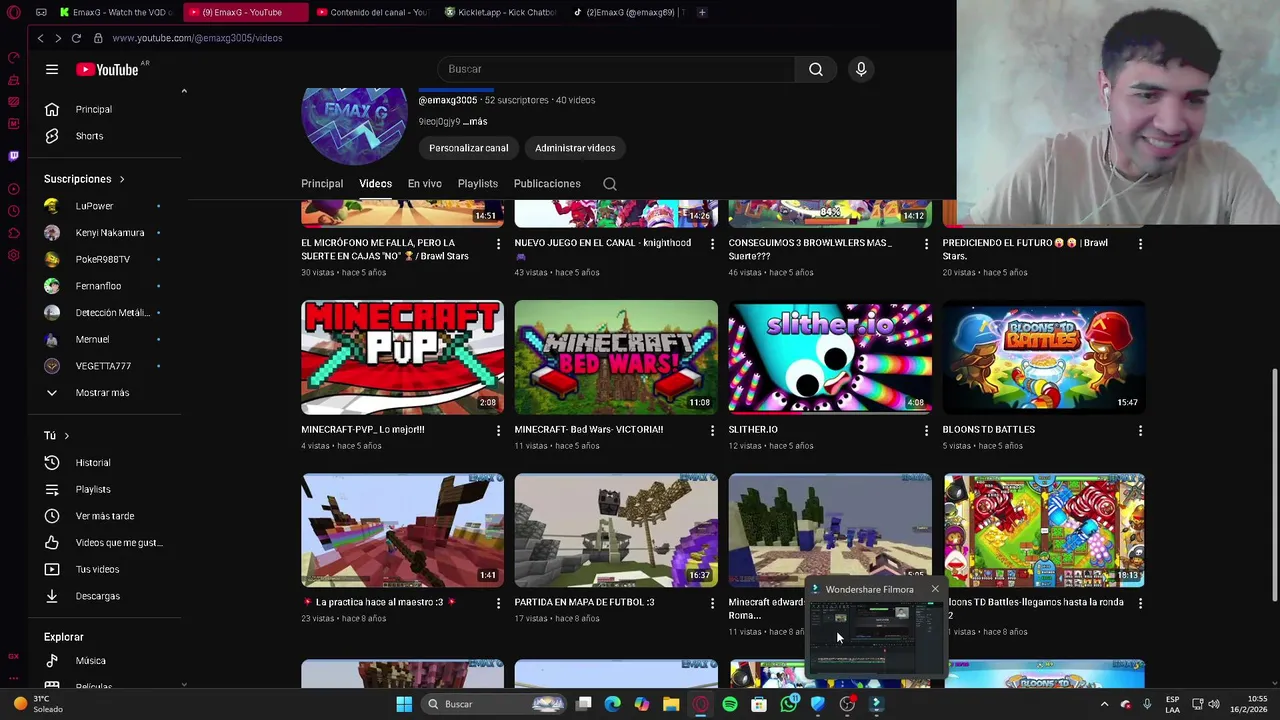Open WhatsApp from the taskbar
1280x720 pixels.
coord(789,704)
